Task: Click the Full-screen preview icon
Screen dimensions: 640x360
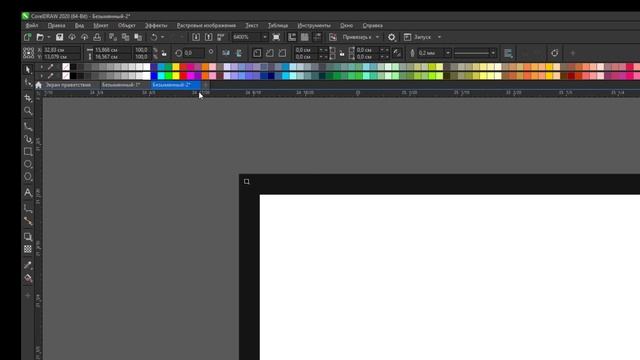Action: coord(276,37)
